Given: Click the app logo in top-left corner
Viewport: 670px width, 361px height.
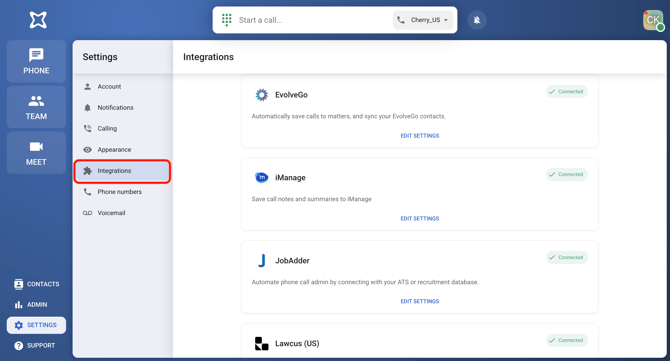Looking at the screenshot, I should (38, 20).
